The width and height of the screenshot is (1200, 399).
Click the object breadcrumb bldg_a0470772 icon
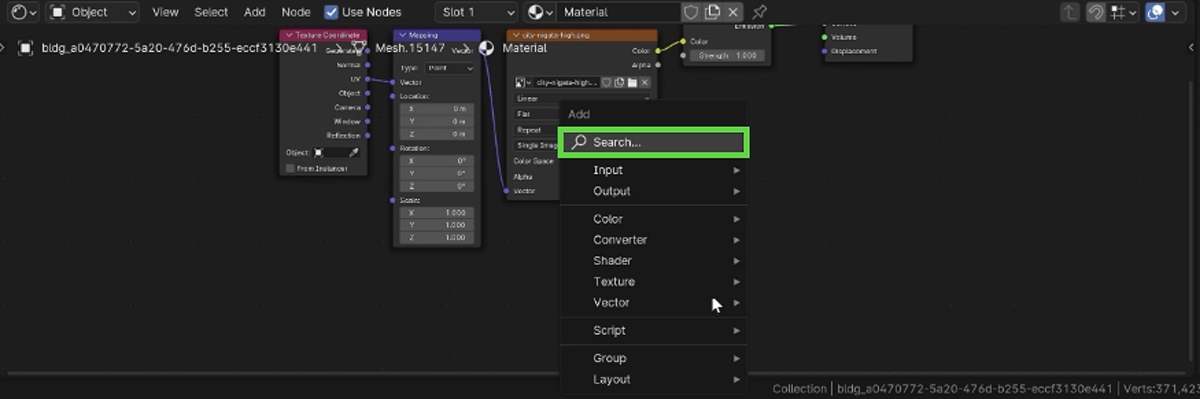click(26, 47)
